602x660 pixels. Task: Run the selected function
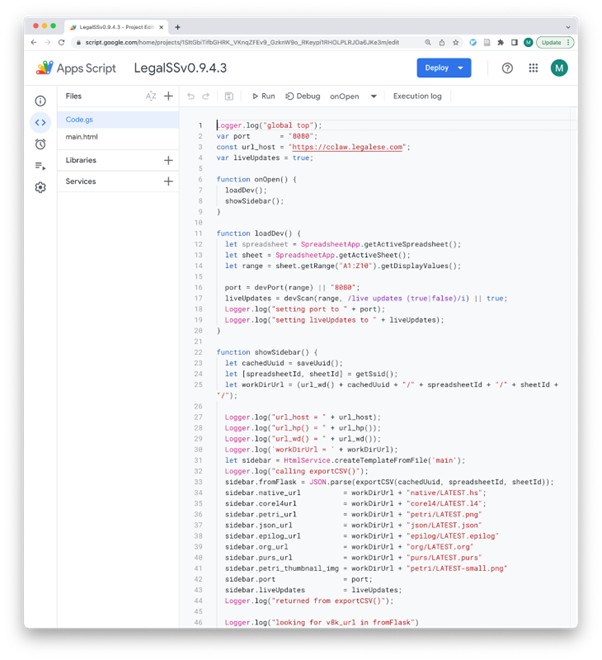(264, 96)
